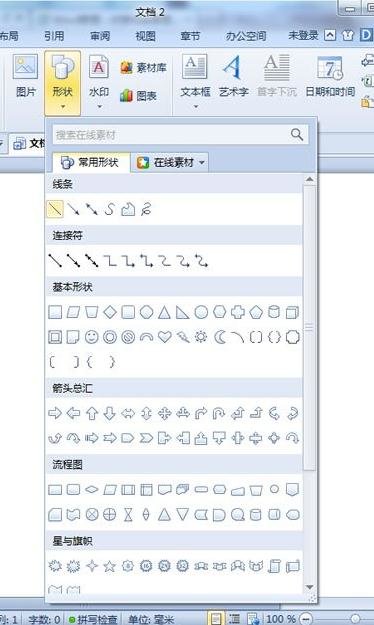Select the flowchart decision diamond
This screenshot has width=374, height=625.
point(92,489)
